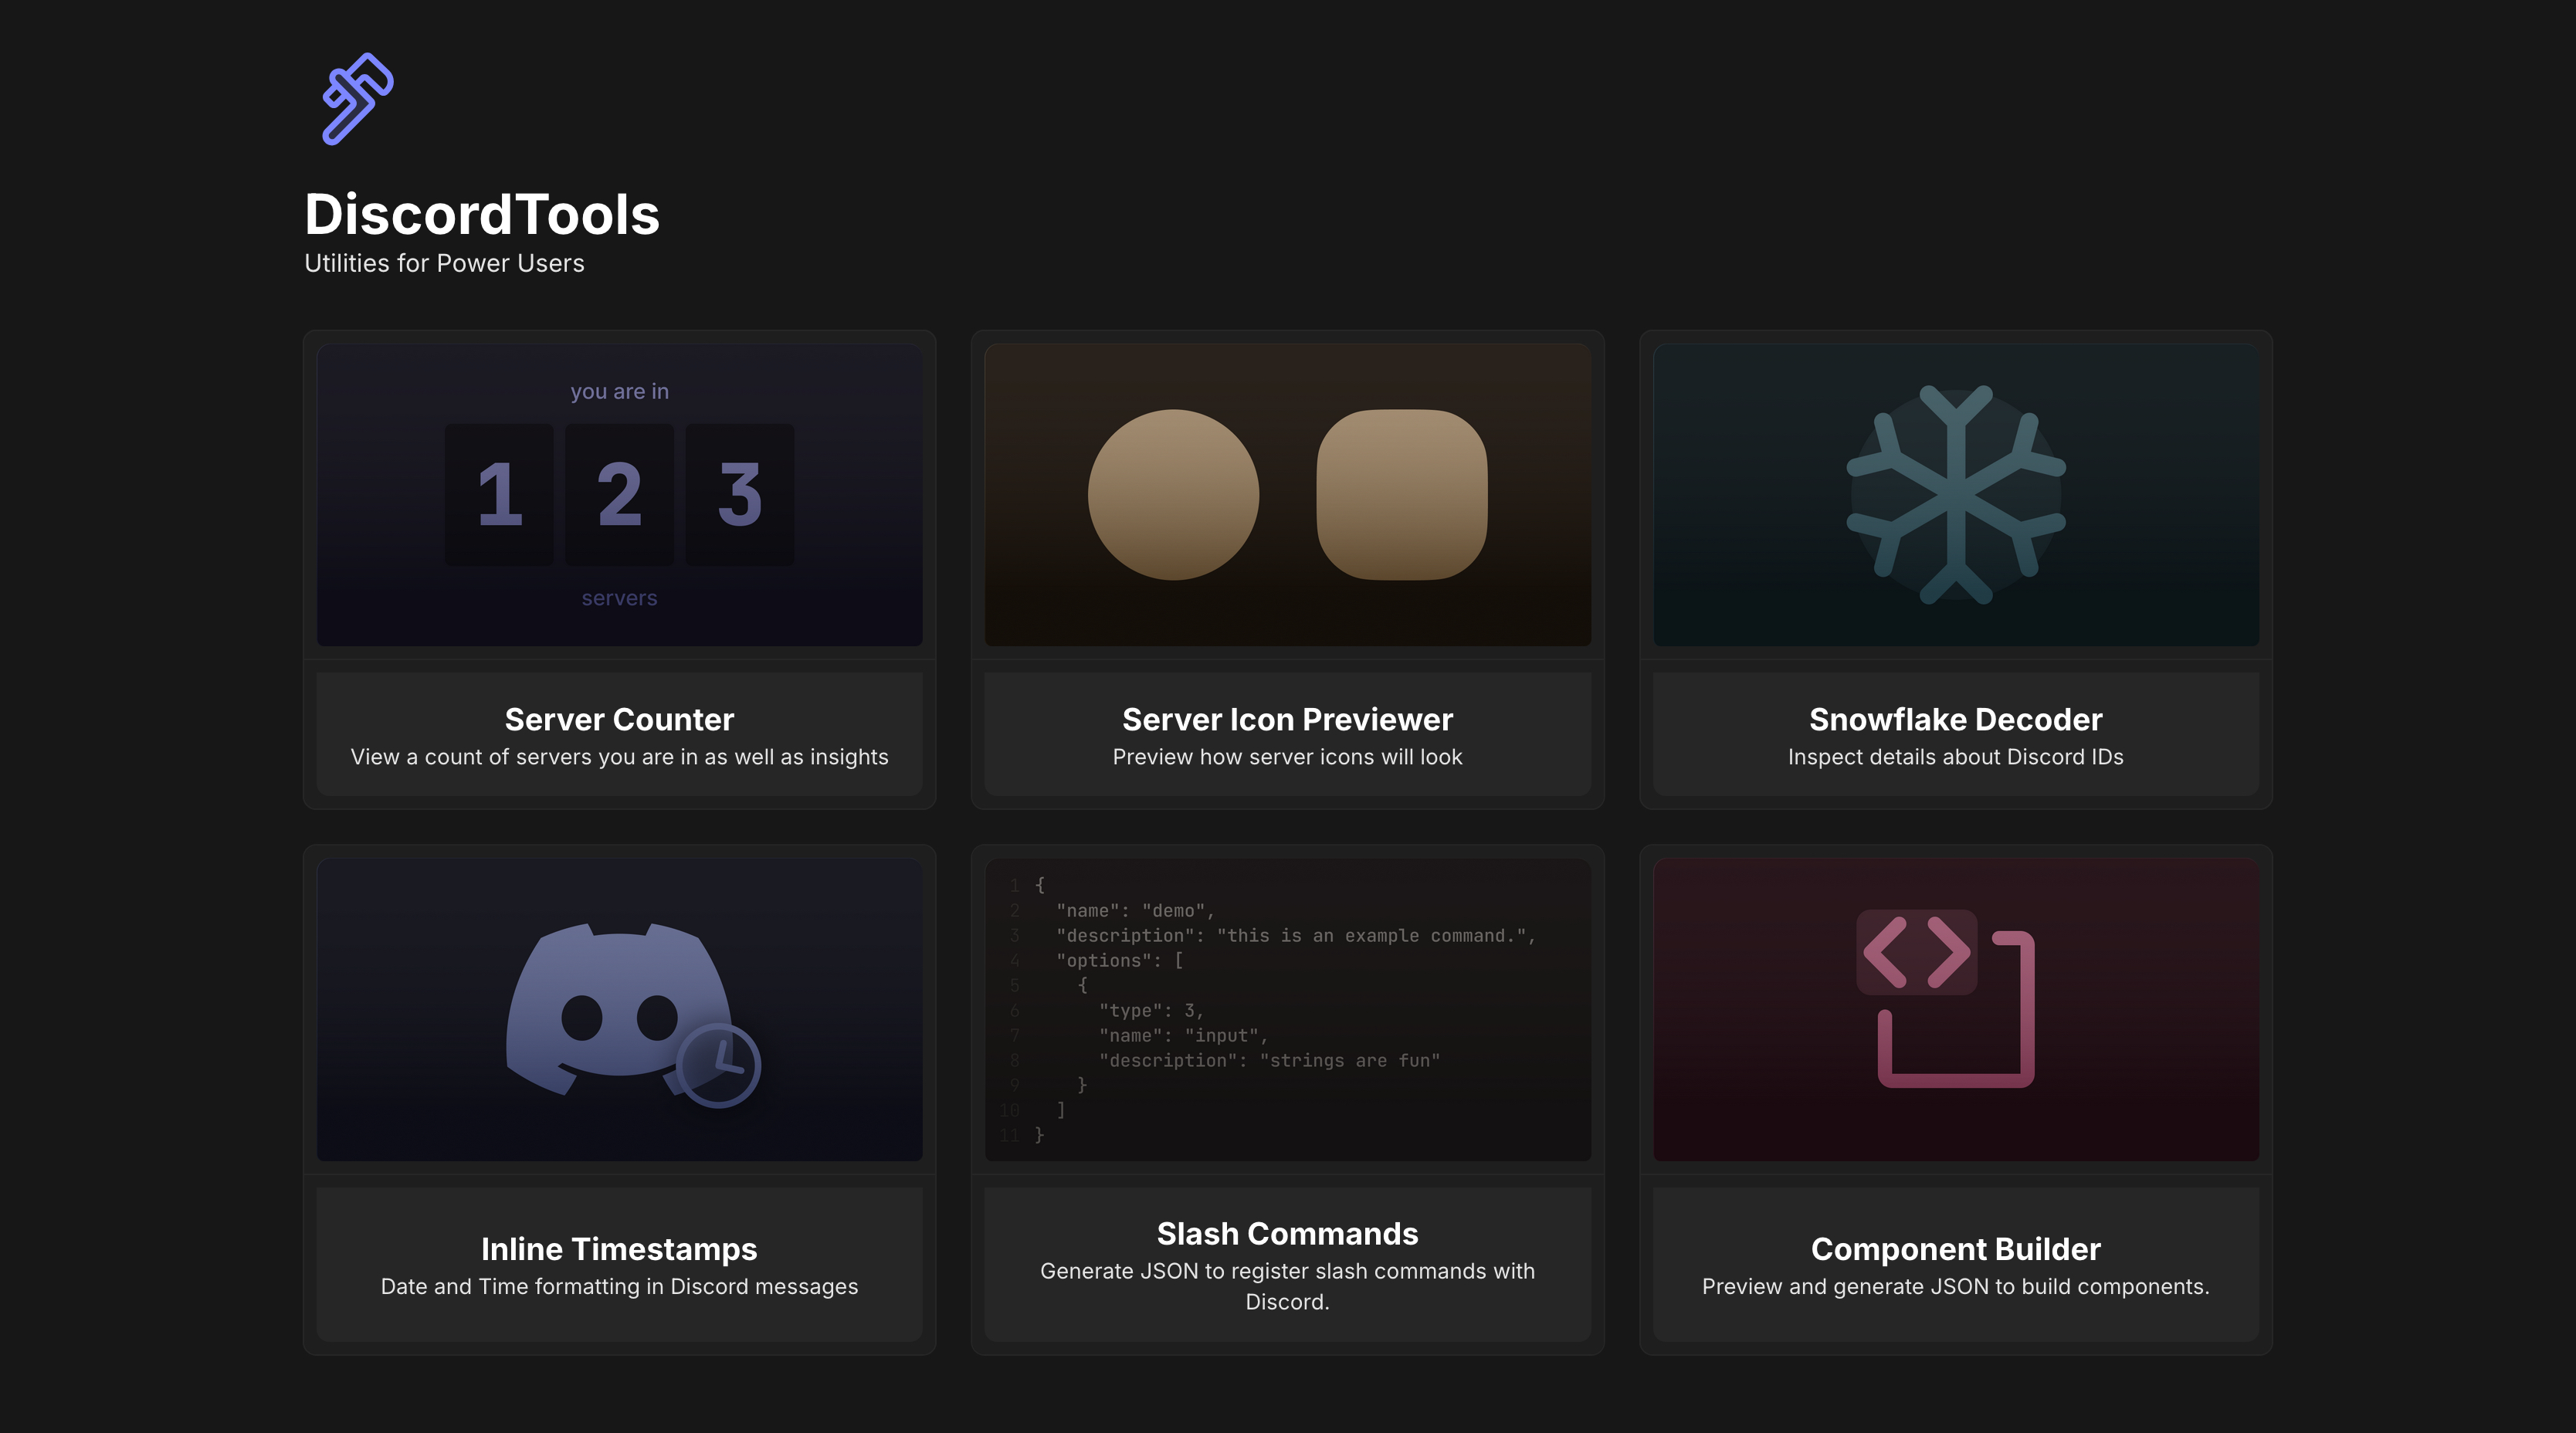Click the snowflake icon
The image size is (2576, 1433).
(x=1955, y=494)
